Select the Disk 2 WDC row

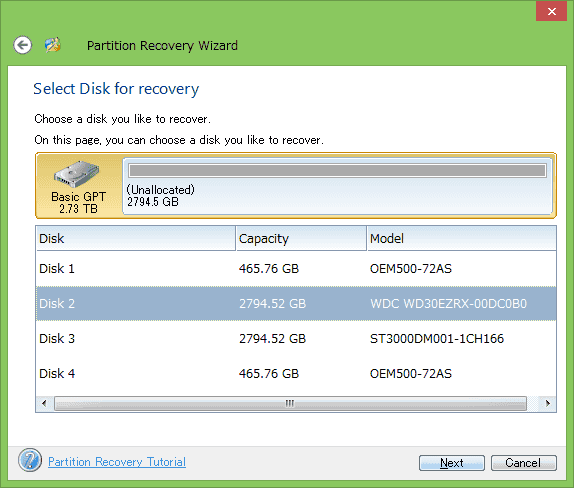click(296, 303)
